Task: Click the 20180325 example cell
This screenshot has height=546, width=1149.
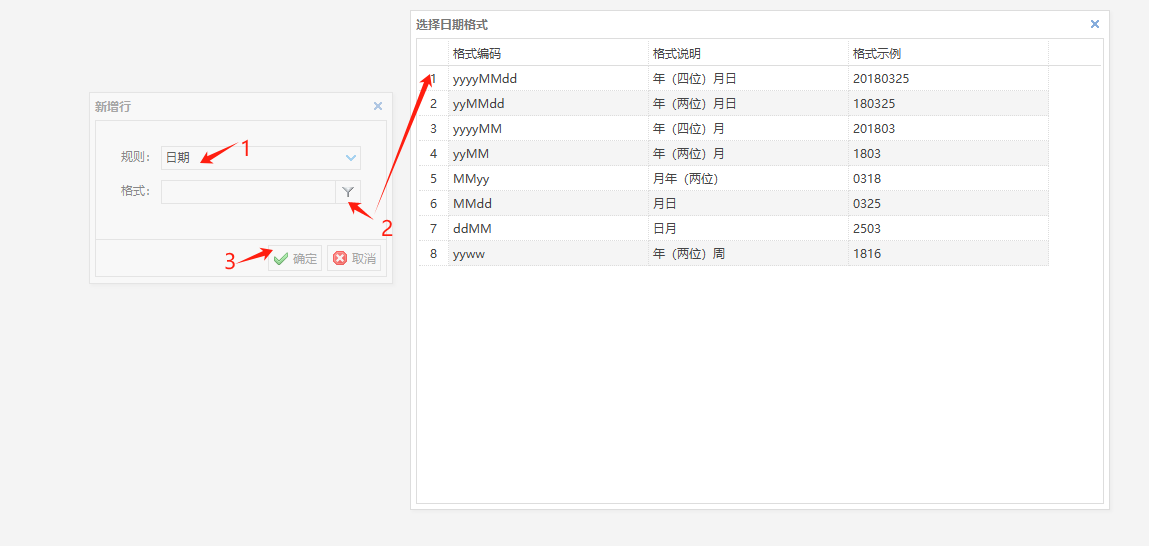Action: pyautogui.click(x=881, y=78)
